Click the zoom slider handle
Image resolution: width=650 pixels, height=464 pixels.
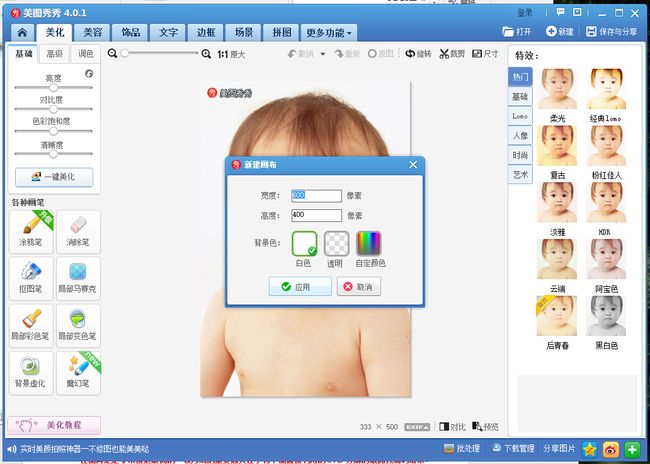pos(124,53)
